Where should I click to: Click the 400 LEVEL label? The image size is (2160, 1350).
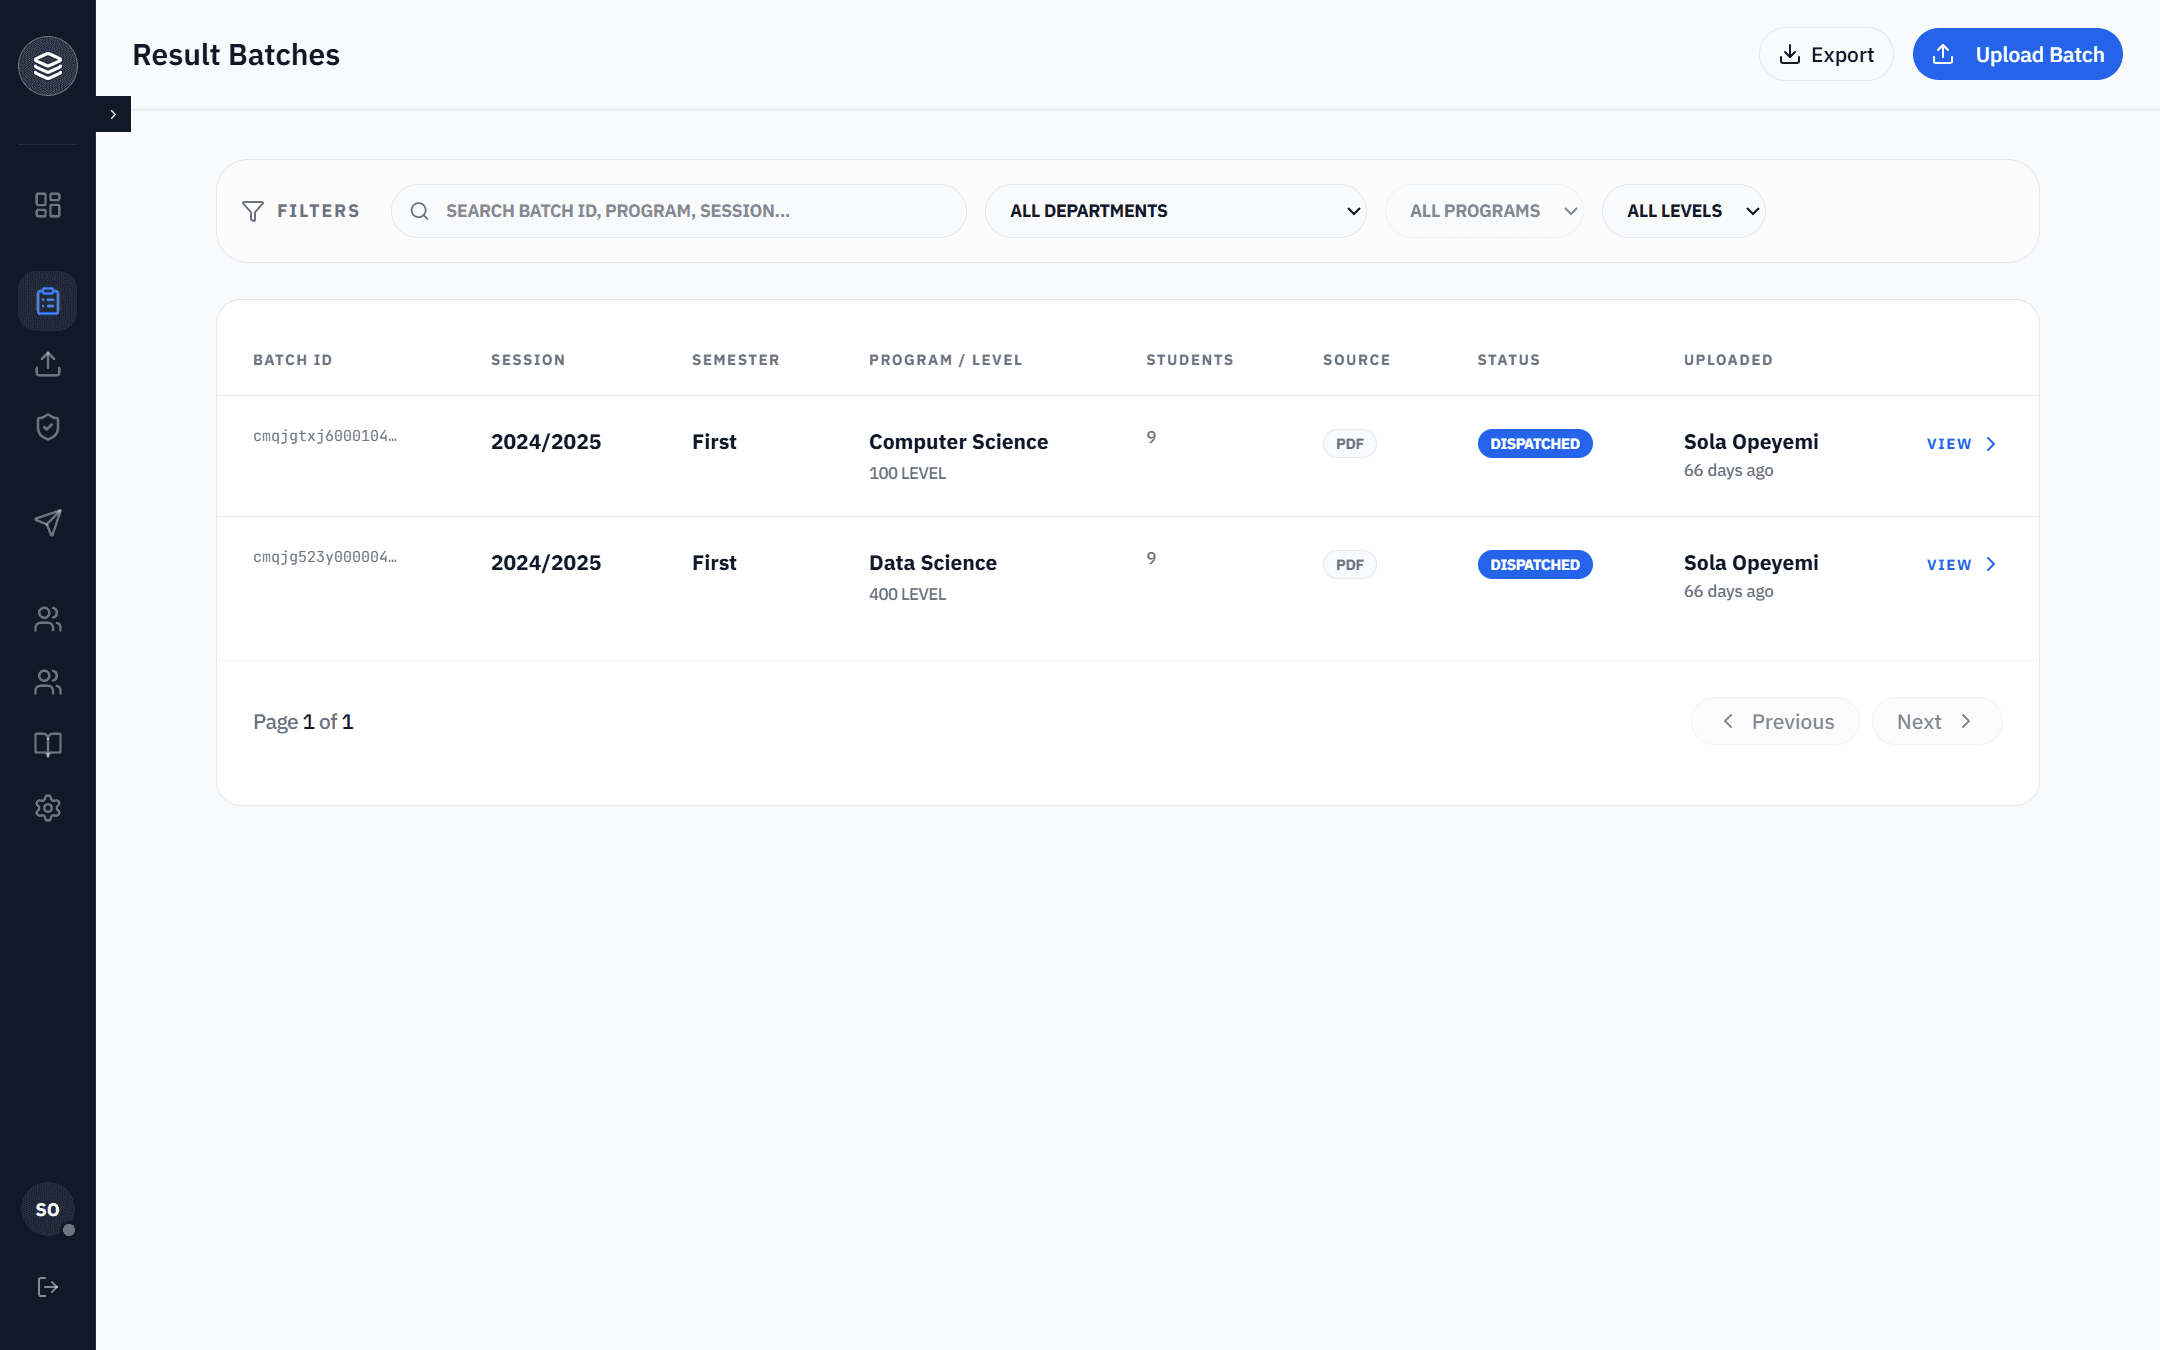coord(907,594)
